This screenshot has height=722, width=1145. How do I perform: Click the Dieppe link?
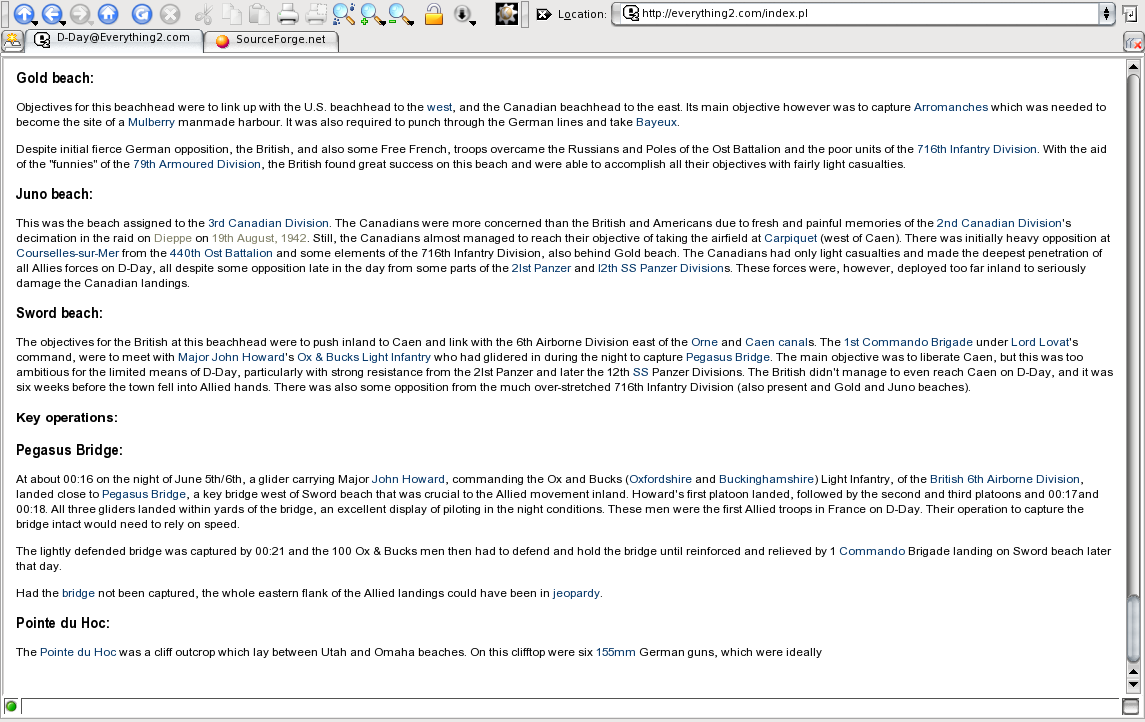click(173, 238)
